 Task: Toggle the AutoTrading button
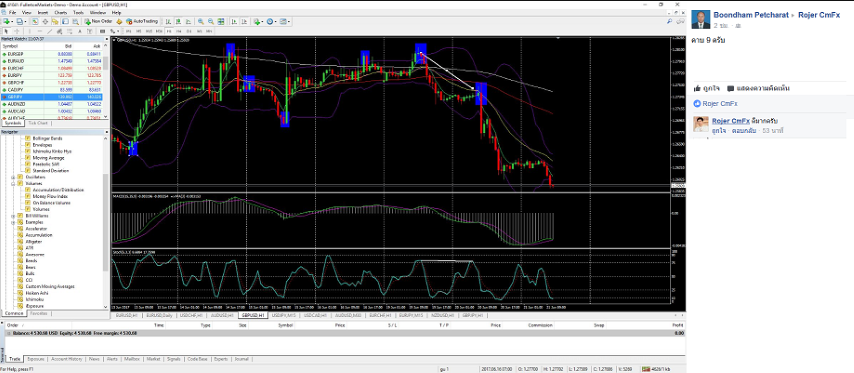point(142,21)
